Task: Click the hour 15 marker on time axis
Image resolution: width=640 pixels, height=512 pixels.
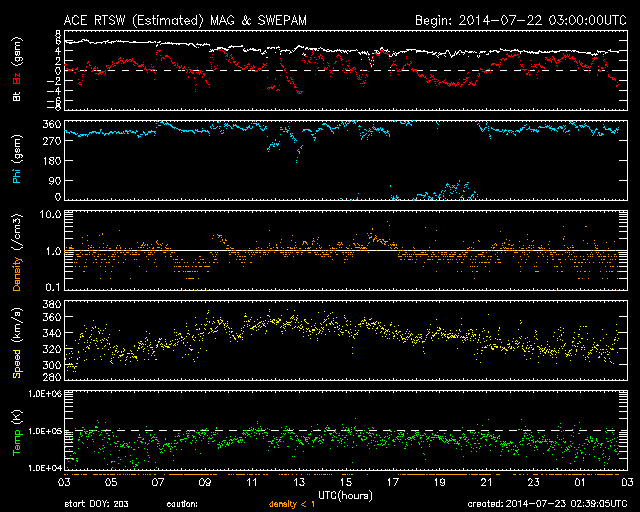Action: [x=345, y=483]
